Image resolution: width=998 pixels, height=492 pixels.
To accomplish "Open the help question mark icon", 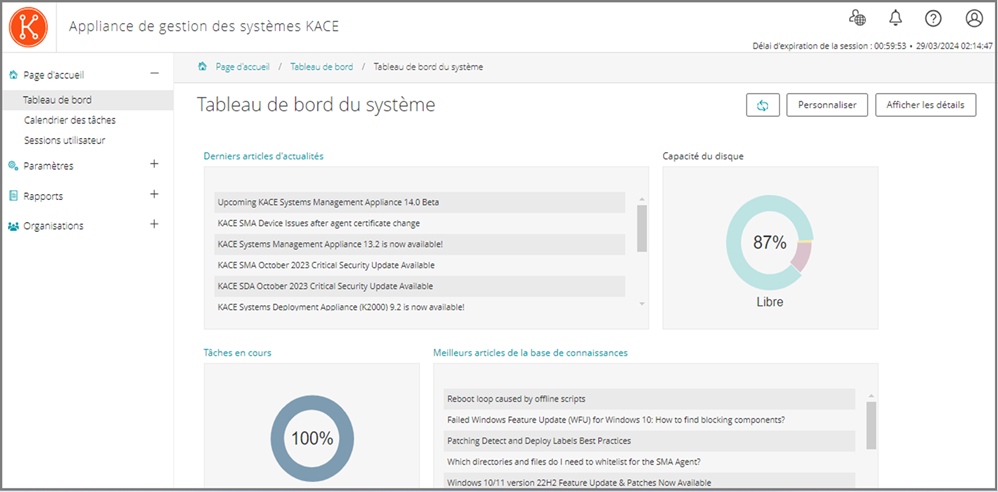I will 933,18.
